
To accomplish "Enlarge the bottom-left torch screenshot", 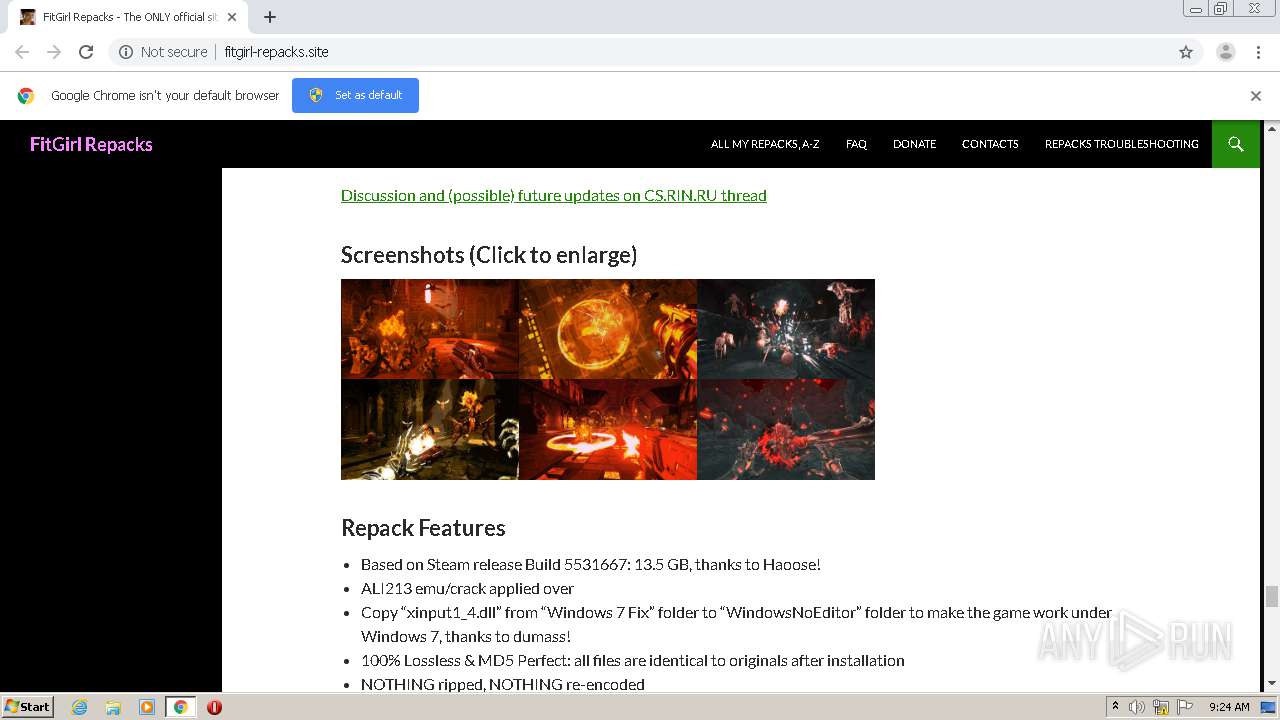I will [430, 429].
